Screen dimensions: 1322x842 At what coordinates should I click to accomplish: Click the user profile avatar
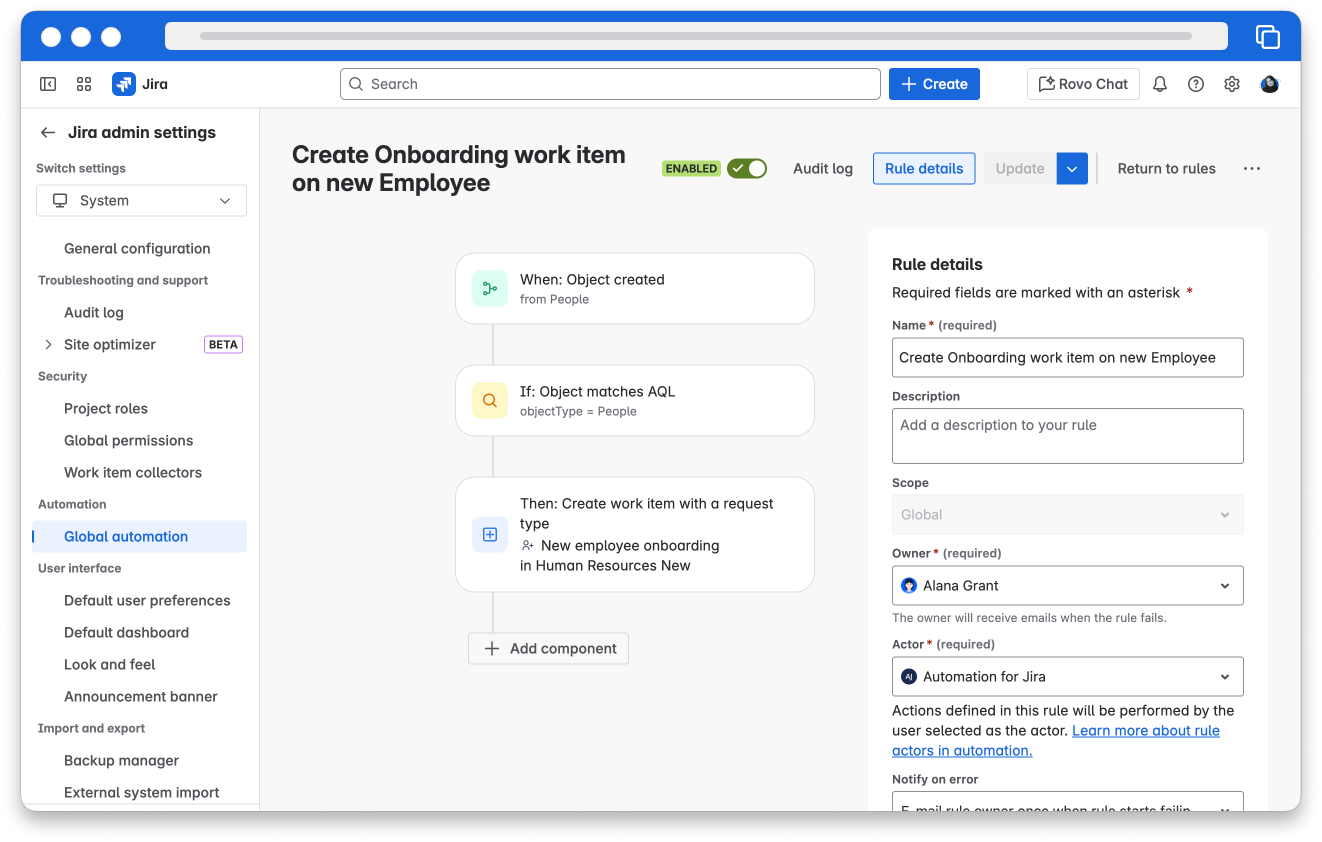pos(1269,84)
